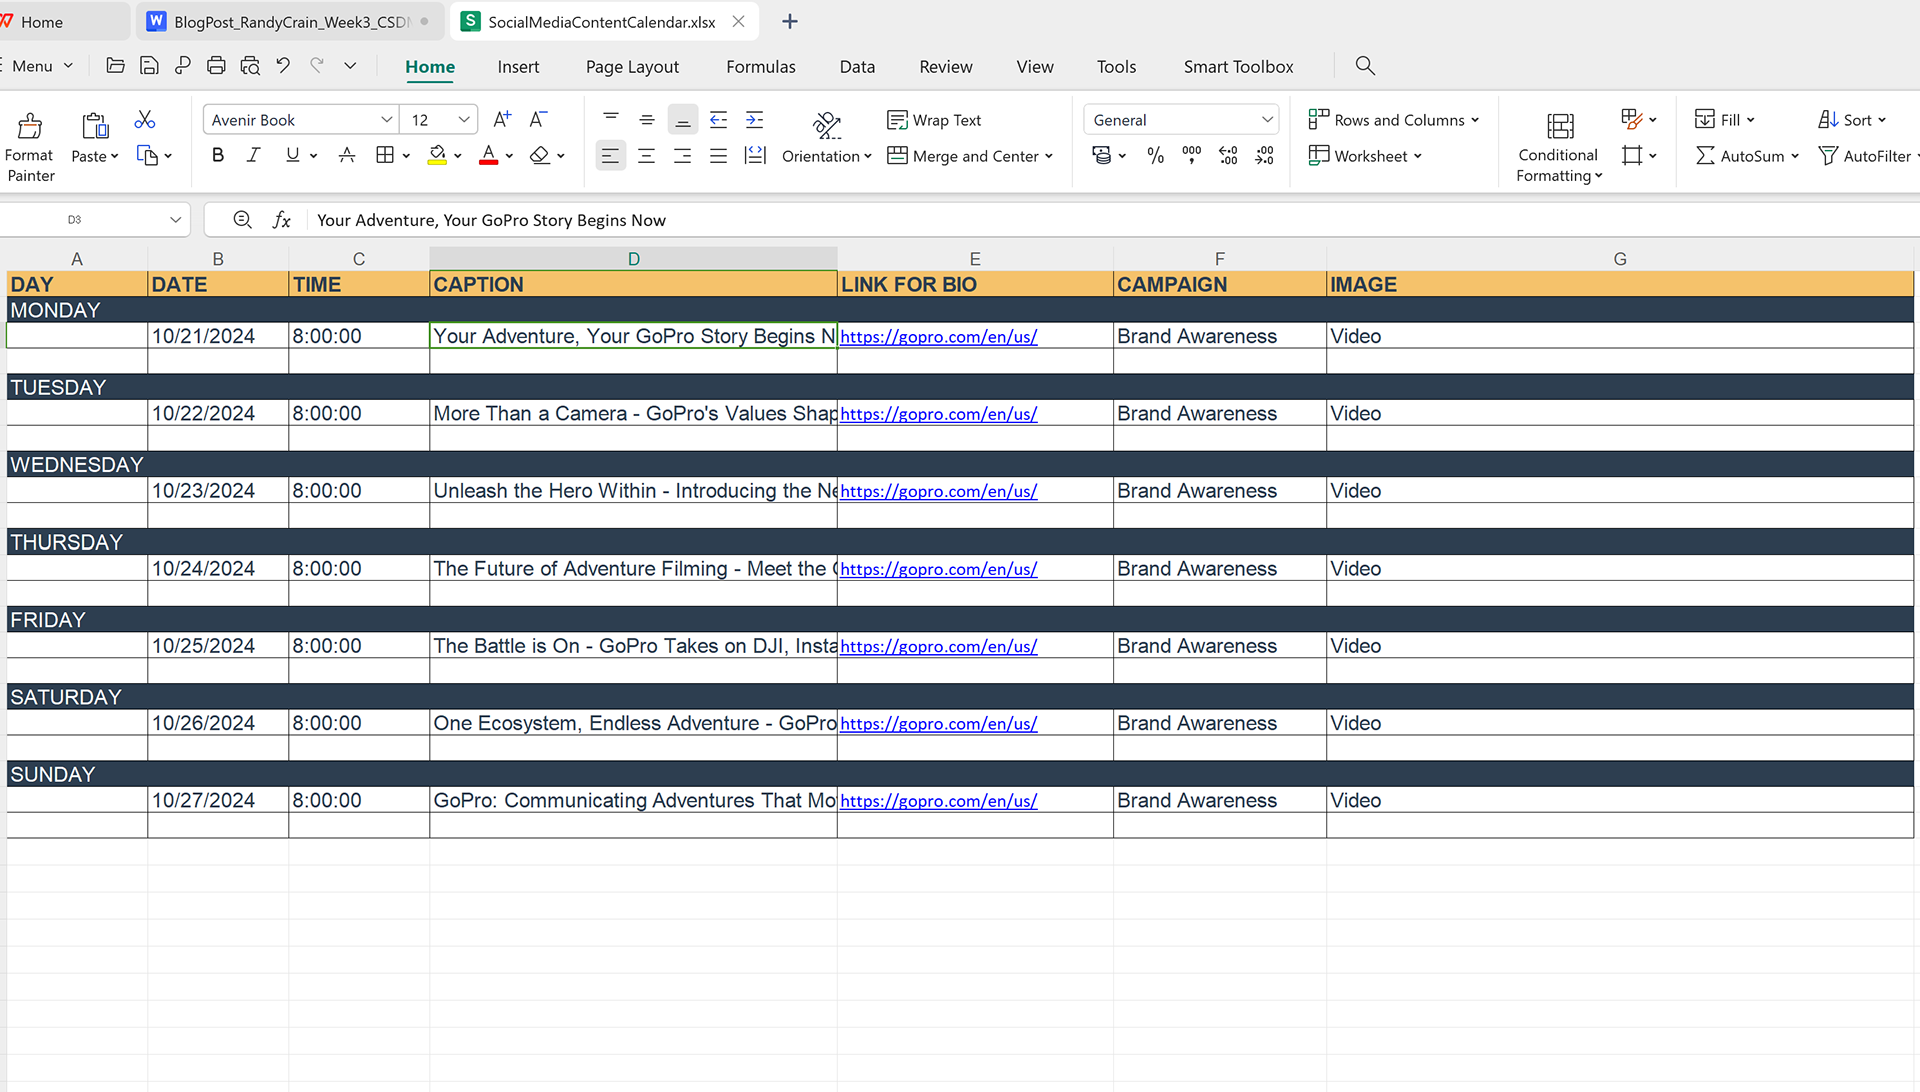Click the gopro.com link in the 10/25/2024 row
The height and width of the screenshot is (1092, 1920).
pyautogui.click(x=938, y=646)
